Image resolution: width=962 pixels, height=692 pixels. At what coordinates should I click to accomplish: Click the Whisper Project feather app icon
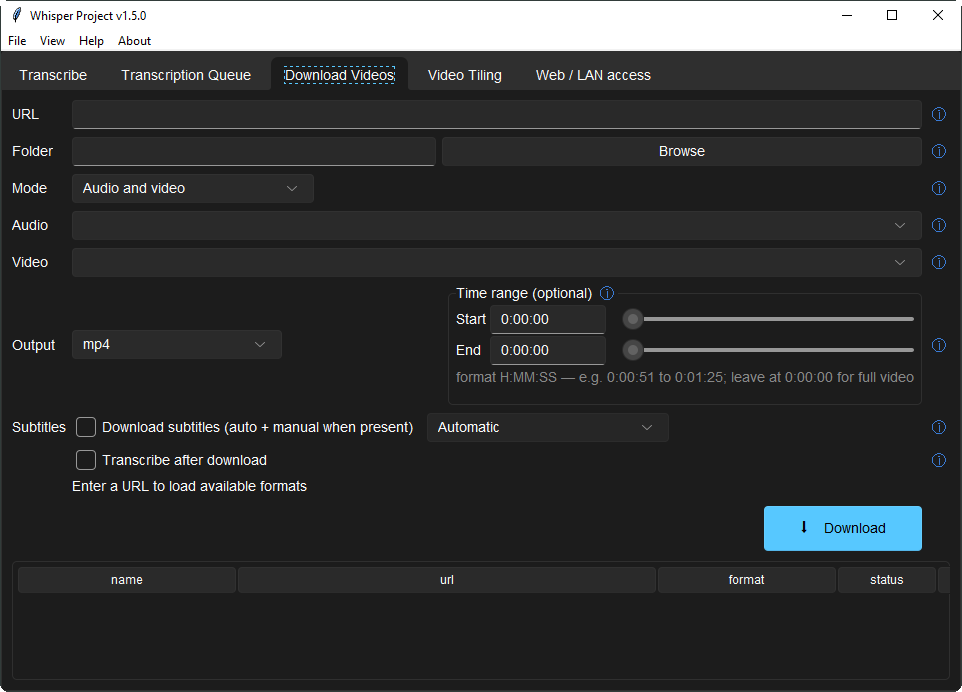(17, 15)
